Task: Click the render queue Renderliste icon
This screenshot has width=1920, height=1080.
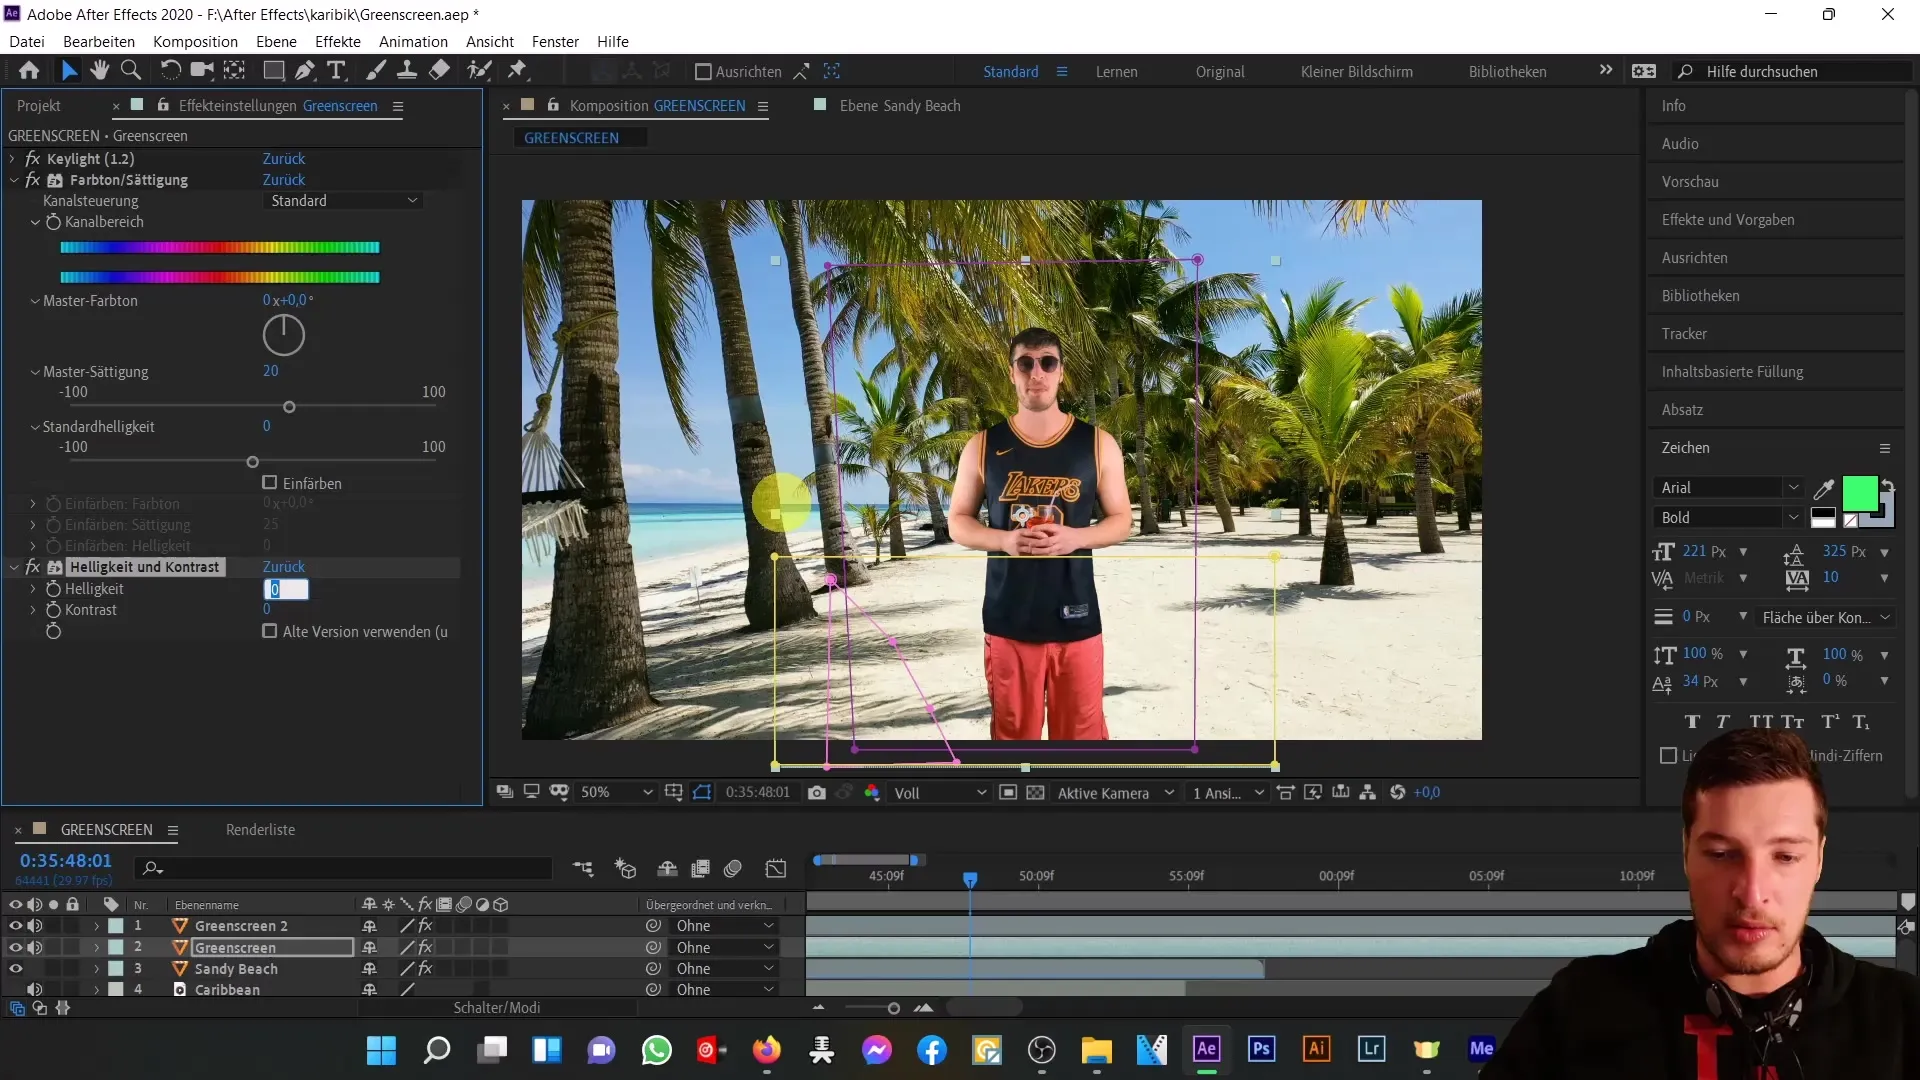Action: tap(261, 828)
